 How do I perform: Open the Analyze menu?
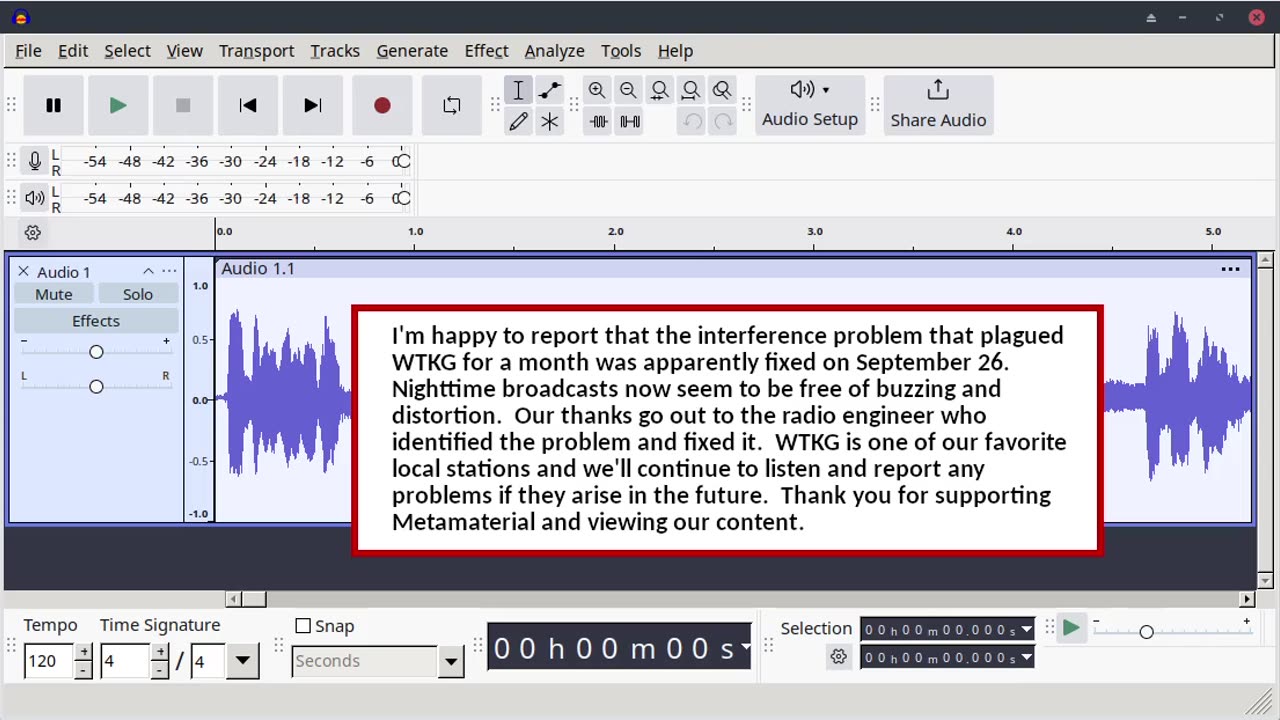554,50
